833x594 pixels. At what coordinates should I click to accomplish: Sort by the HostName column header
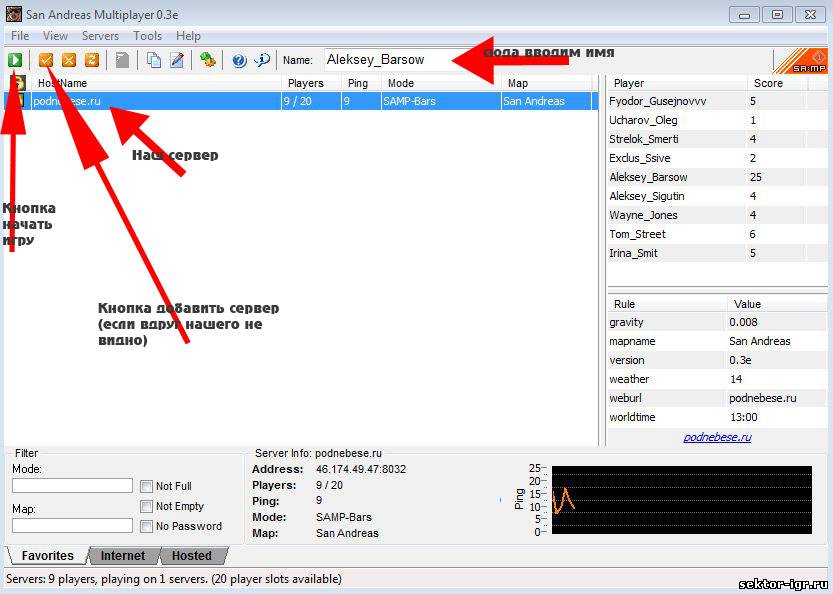157,83
